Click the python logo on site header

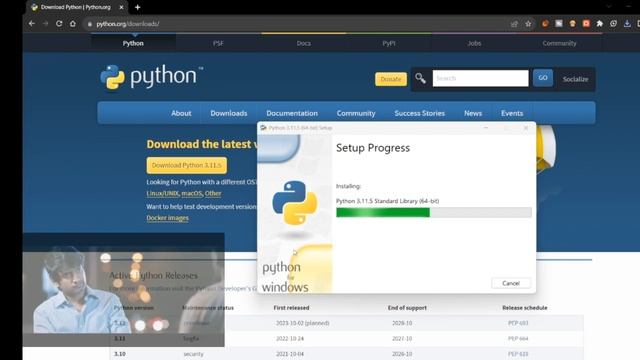coord(151,77)
